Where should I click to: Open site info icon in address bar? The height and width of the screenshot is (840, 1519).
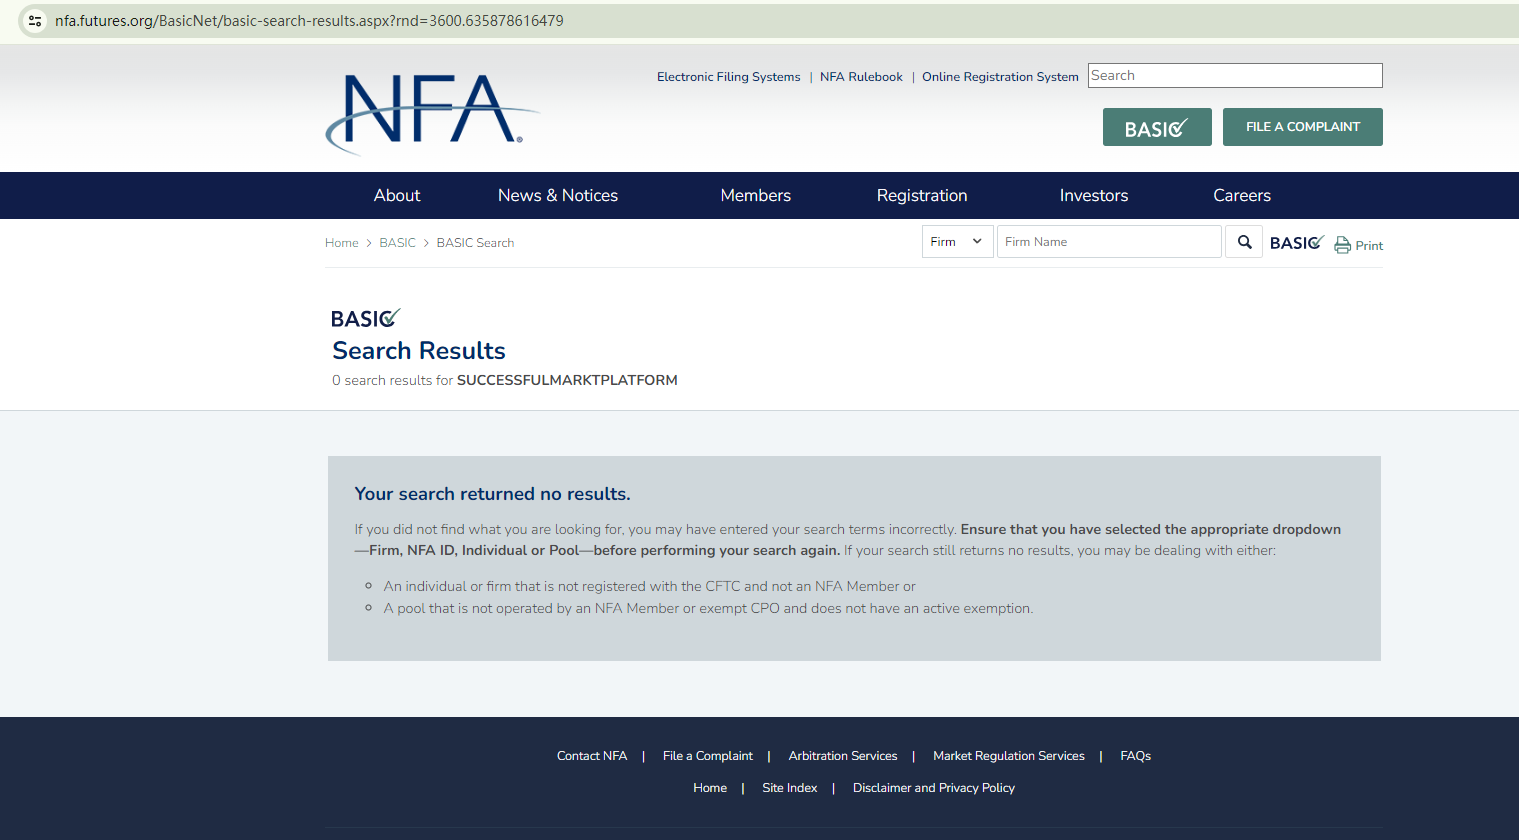point(35,21)
